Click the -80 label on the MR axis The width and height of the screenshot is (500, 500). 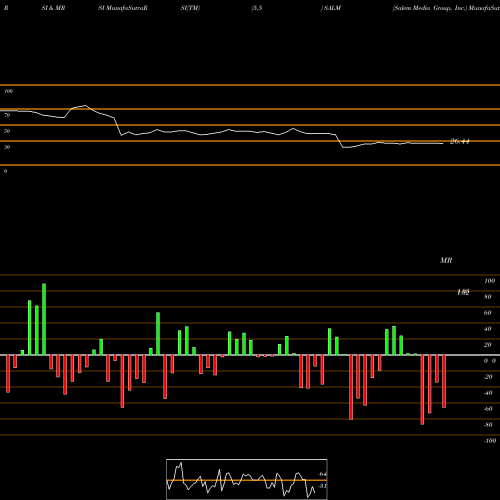(x=488, y=425)
